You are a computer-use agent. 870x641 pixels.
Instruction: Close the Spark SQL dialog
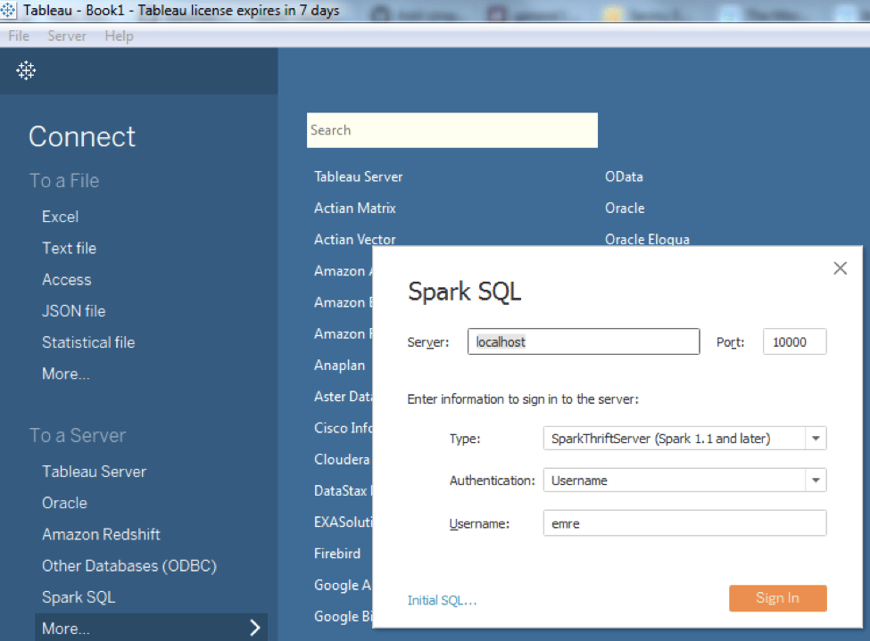tap(840, 269)
